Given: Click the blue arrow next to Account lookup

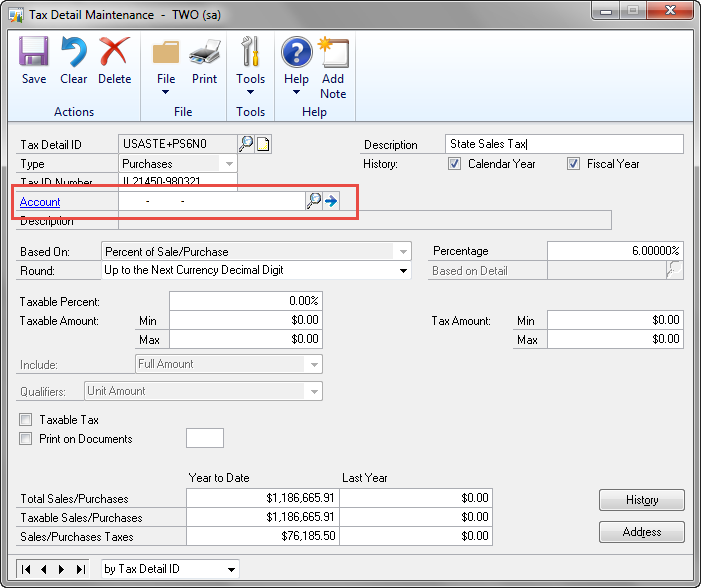Looking at the screenshot, I should (x=331, y=201).
